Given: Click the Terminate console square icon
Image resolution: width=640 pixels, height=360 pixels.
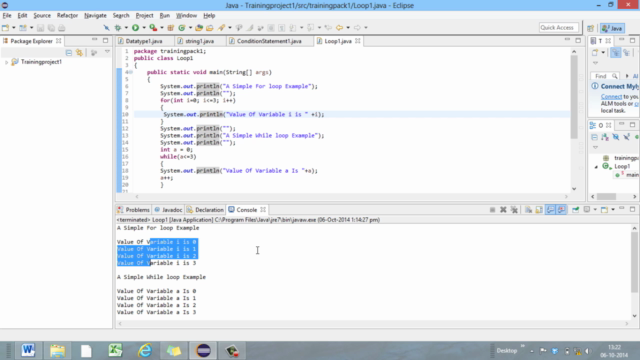Looking at the screenshot, I should [x=493, y=210].
